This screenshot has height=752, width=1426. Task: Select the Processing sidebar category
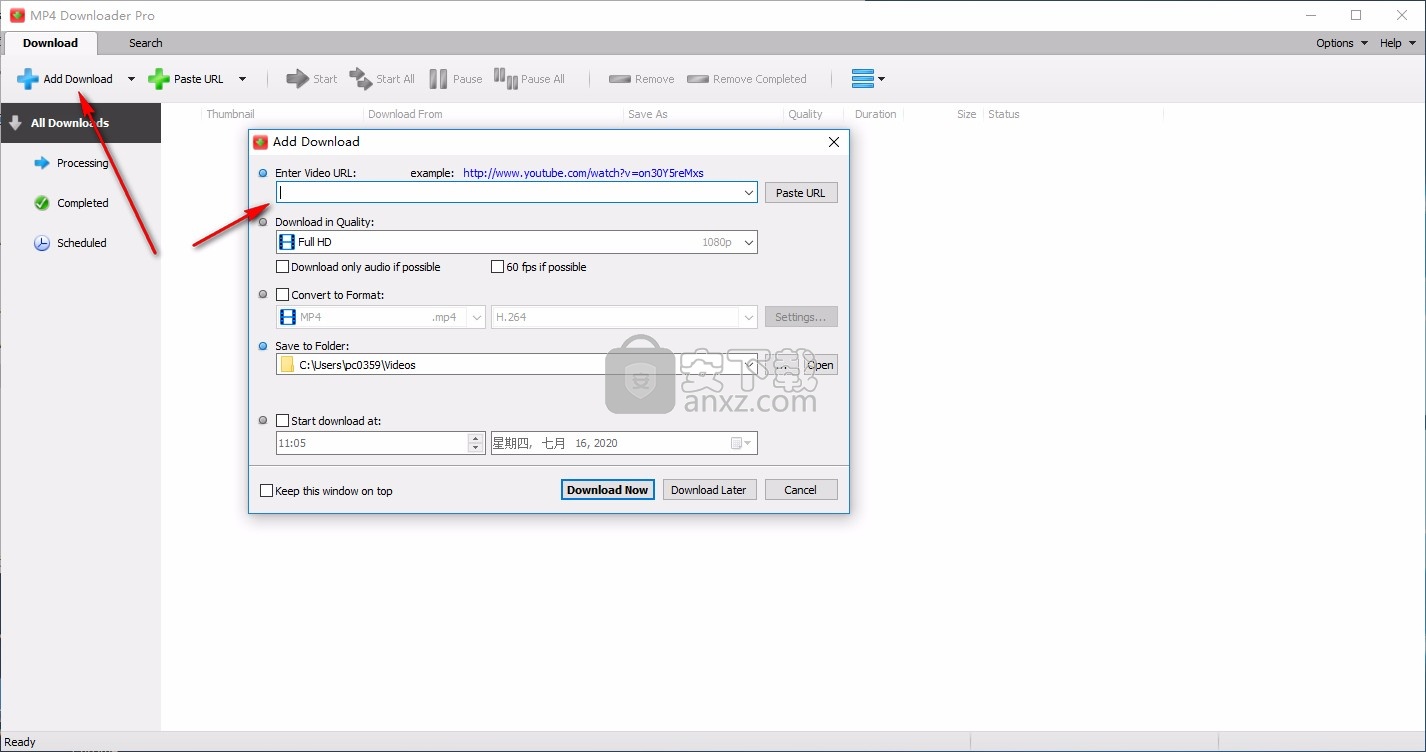coord(80,163)
